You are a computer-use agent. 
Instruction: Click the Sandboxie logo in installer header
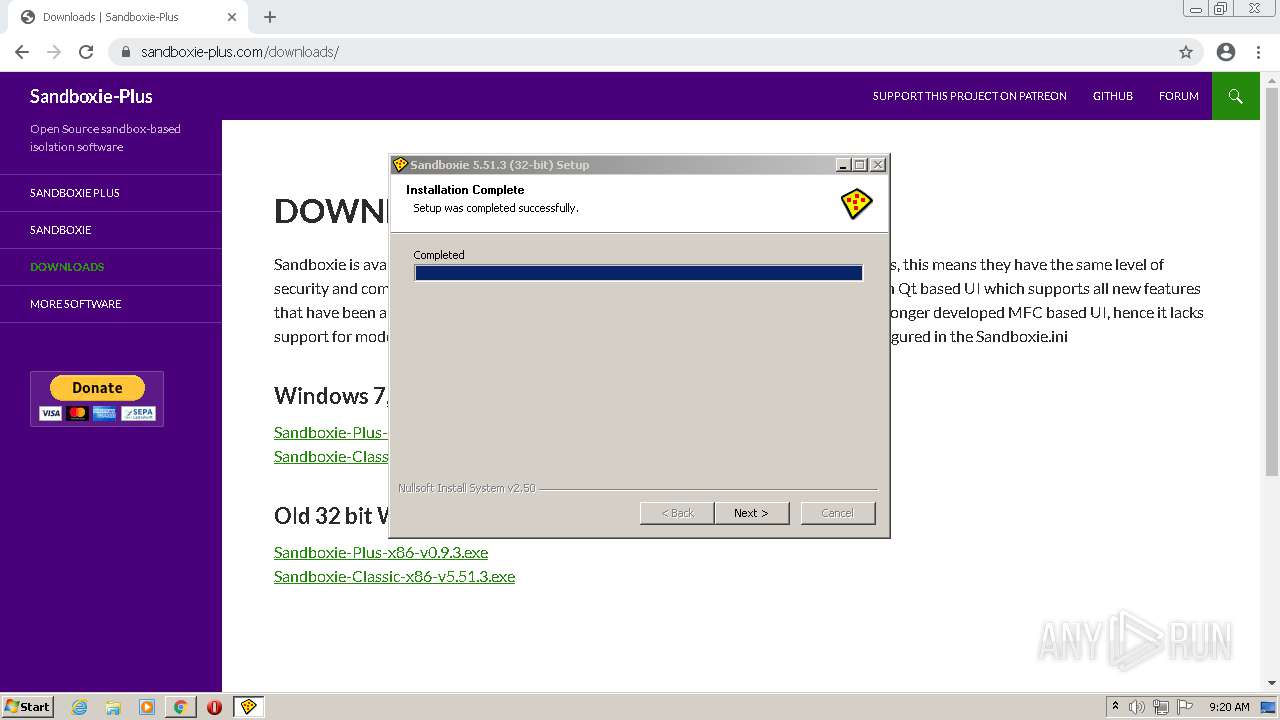[856, 204]
